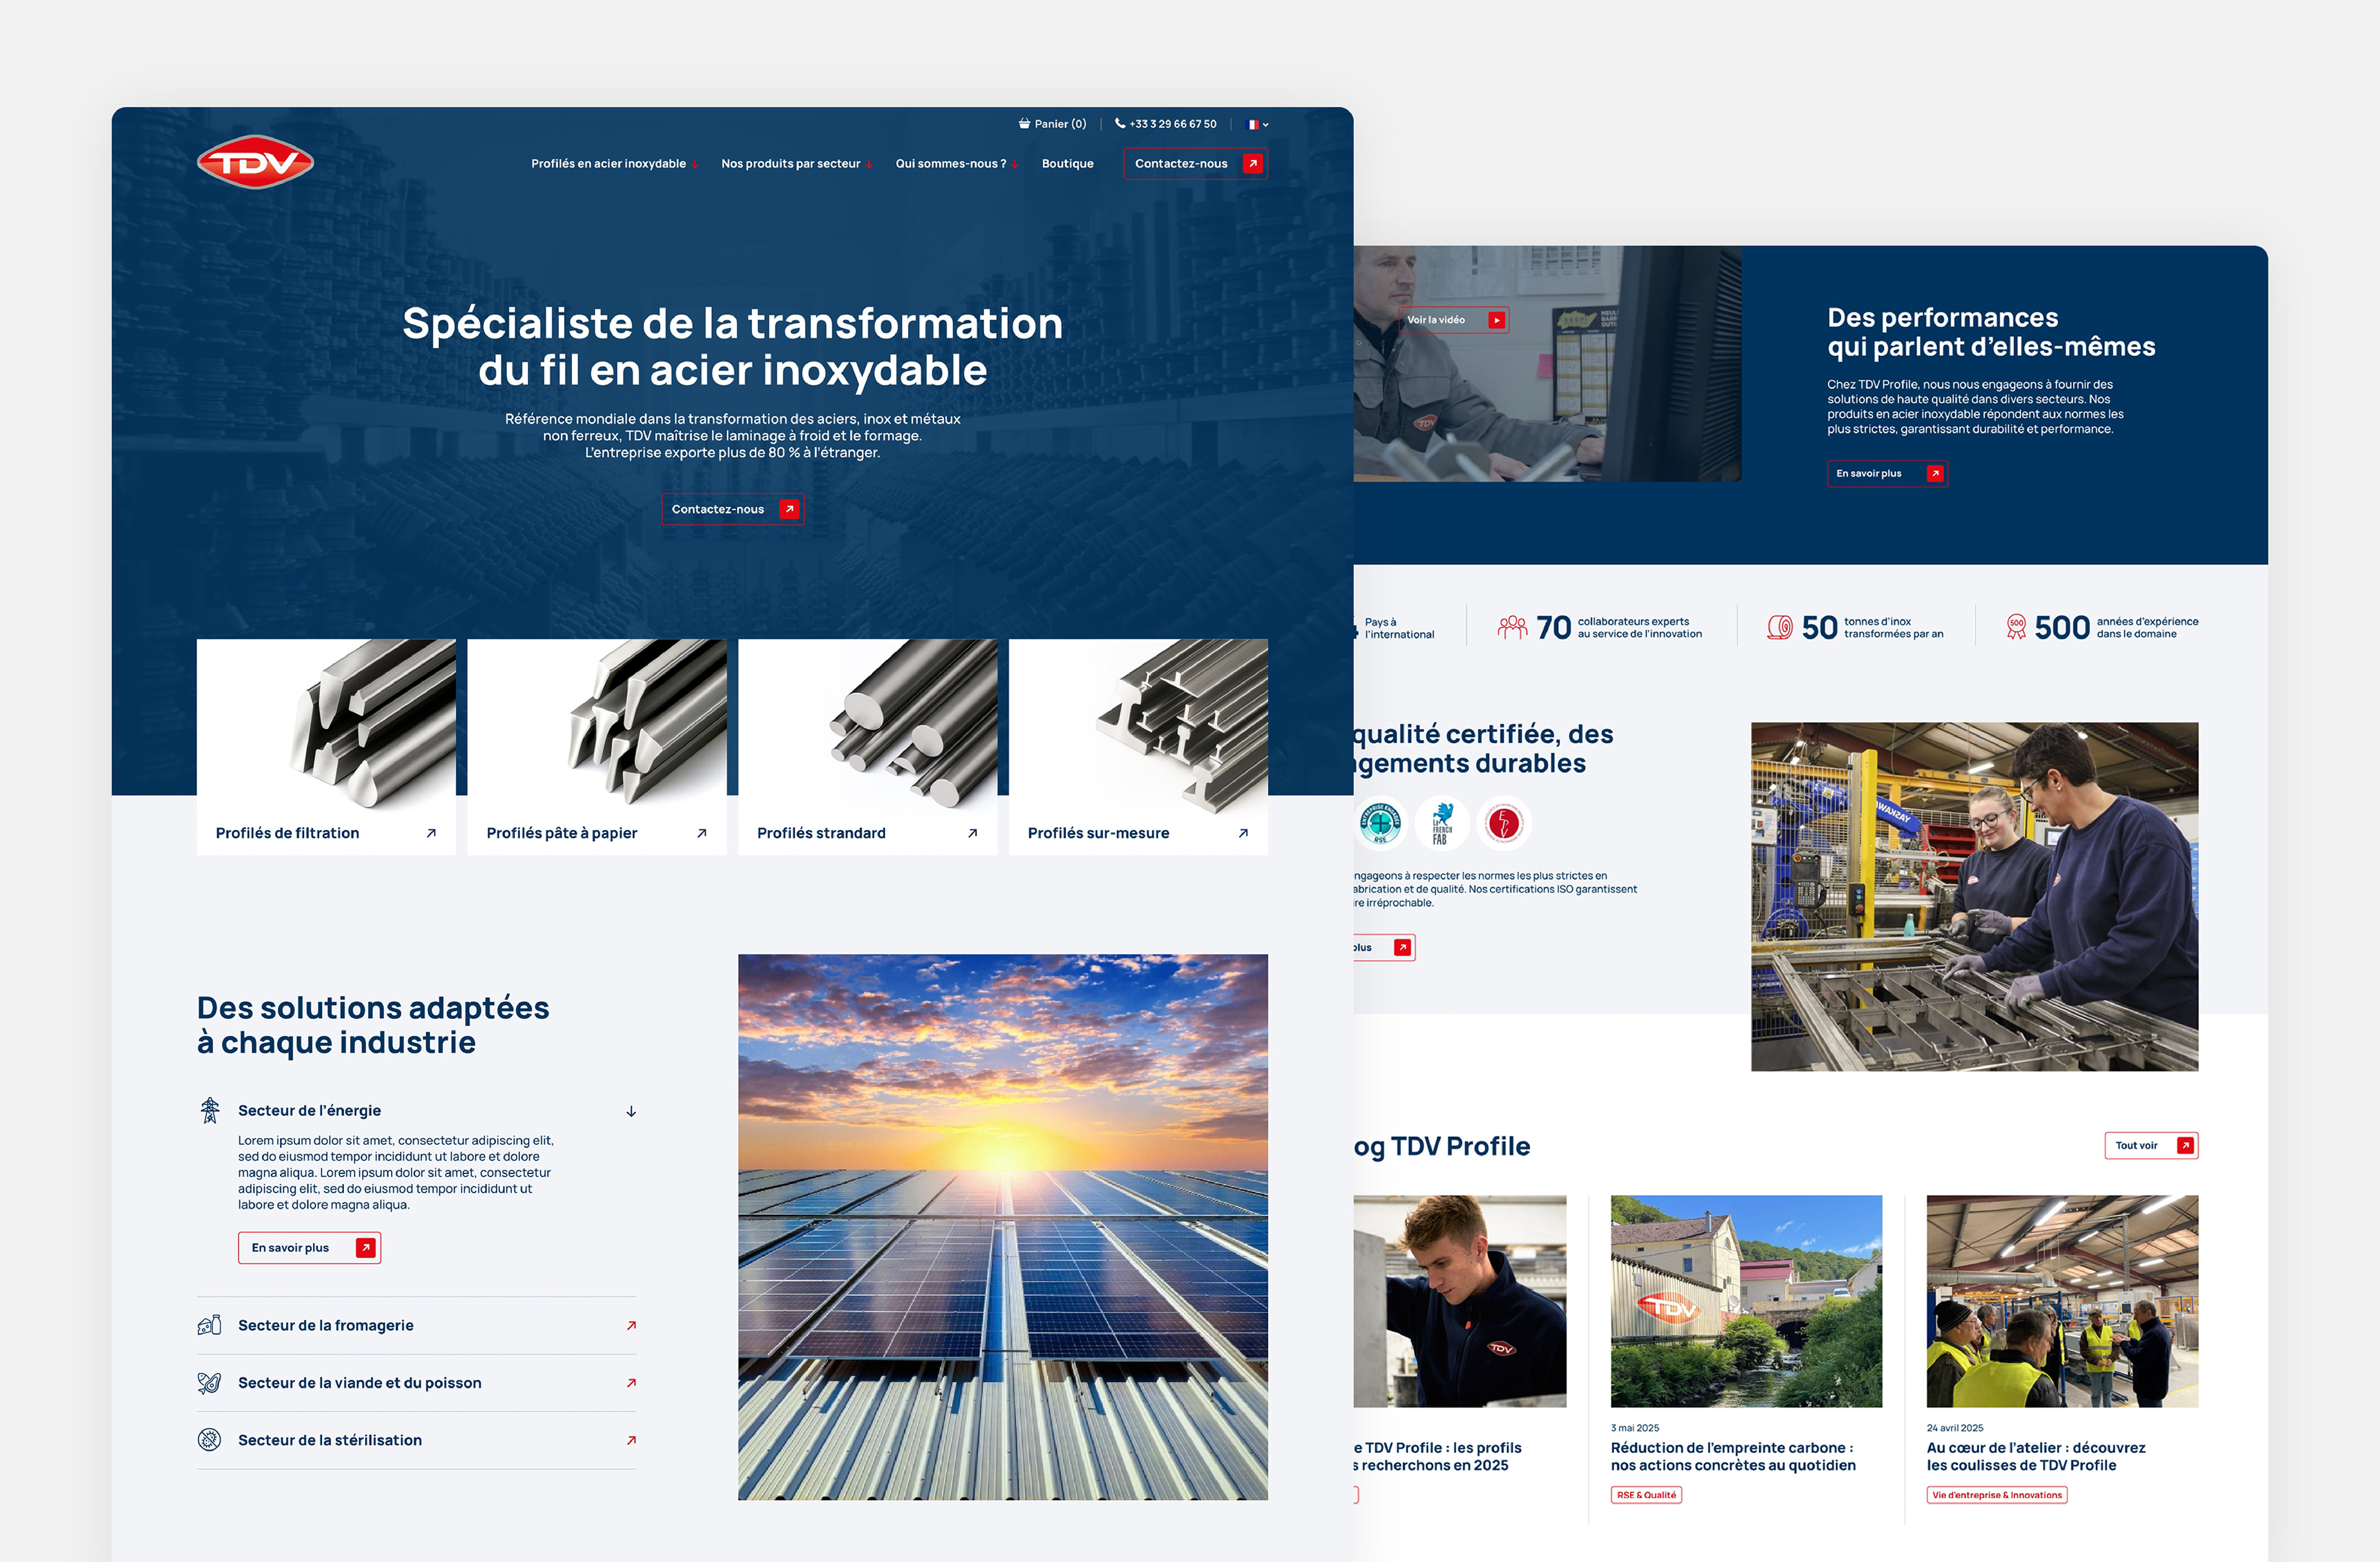Click the Panier (0) cart link

(1052, 124)
